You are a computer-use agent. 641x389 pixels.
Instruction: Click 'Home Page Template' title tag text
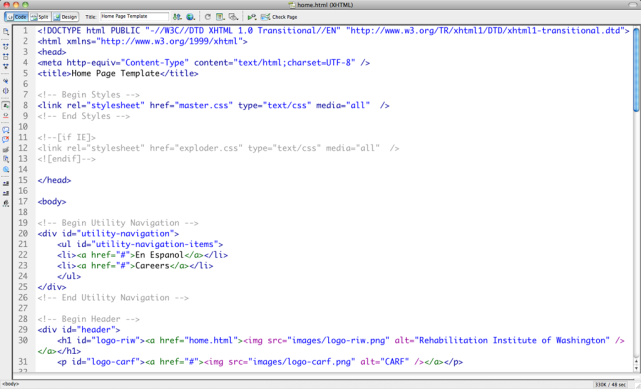(x=115, y=74)
